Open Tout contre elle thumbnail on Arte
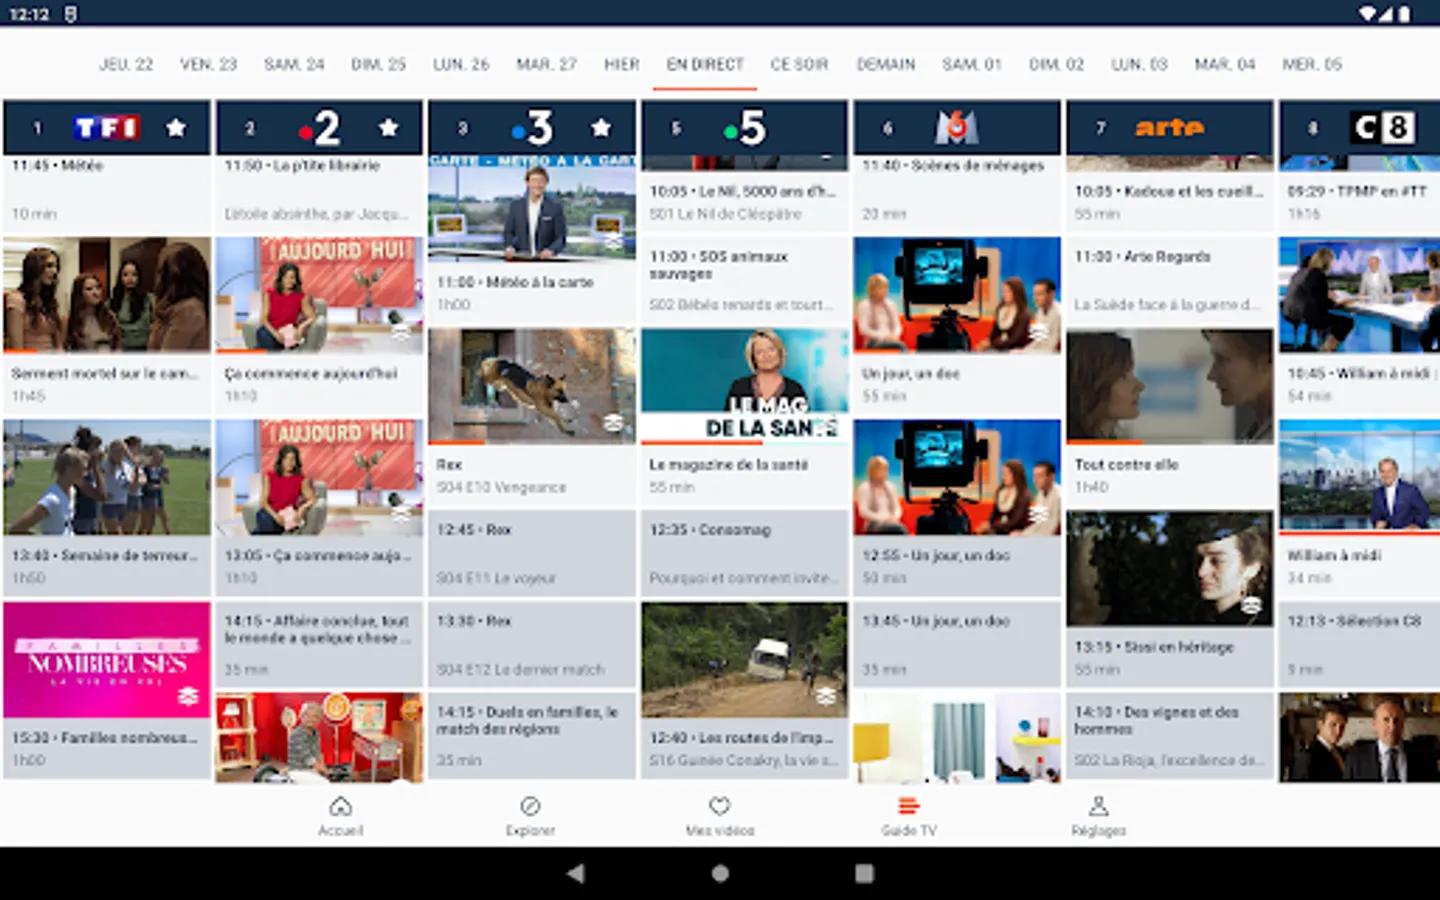This screenshot has height=900, width=1440. 1169,386
